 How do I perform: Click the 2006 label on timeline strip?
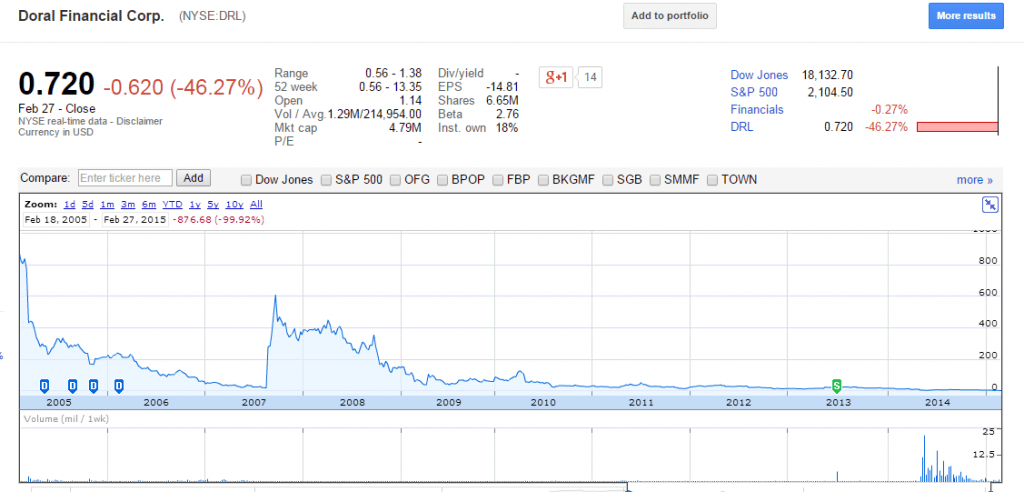click(155, 402)
